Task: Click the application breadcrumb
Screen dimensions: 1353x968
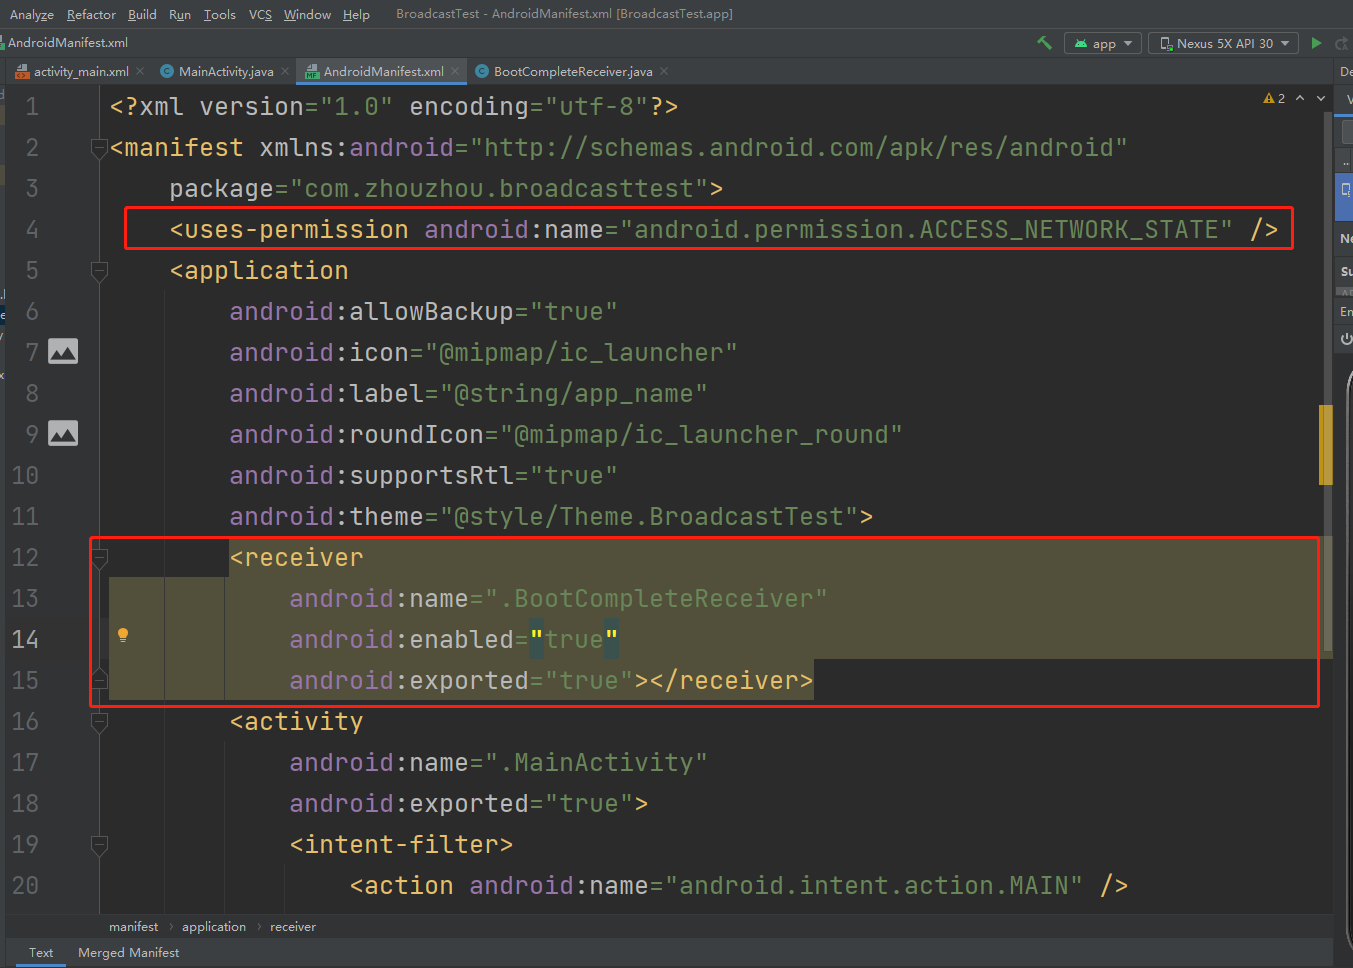Action: pyautogui.click(x=214, y=927)
